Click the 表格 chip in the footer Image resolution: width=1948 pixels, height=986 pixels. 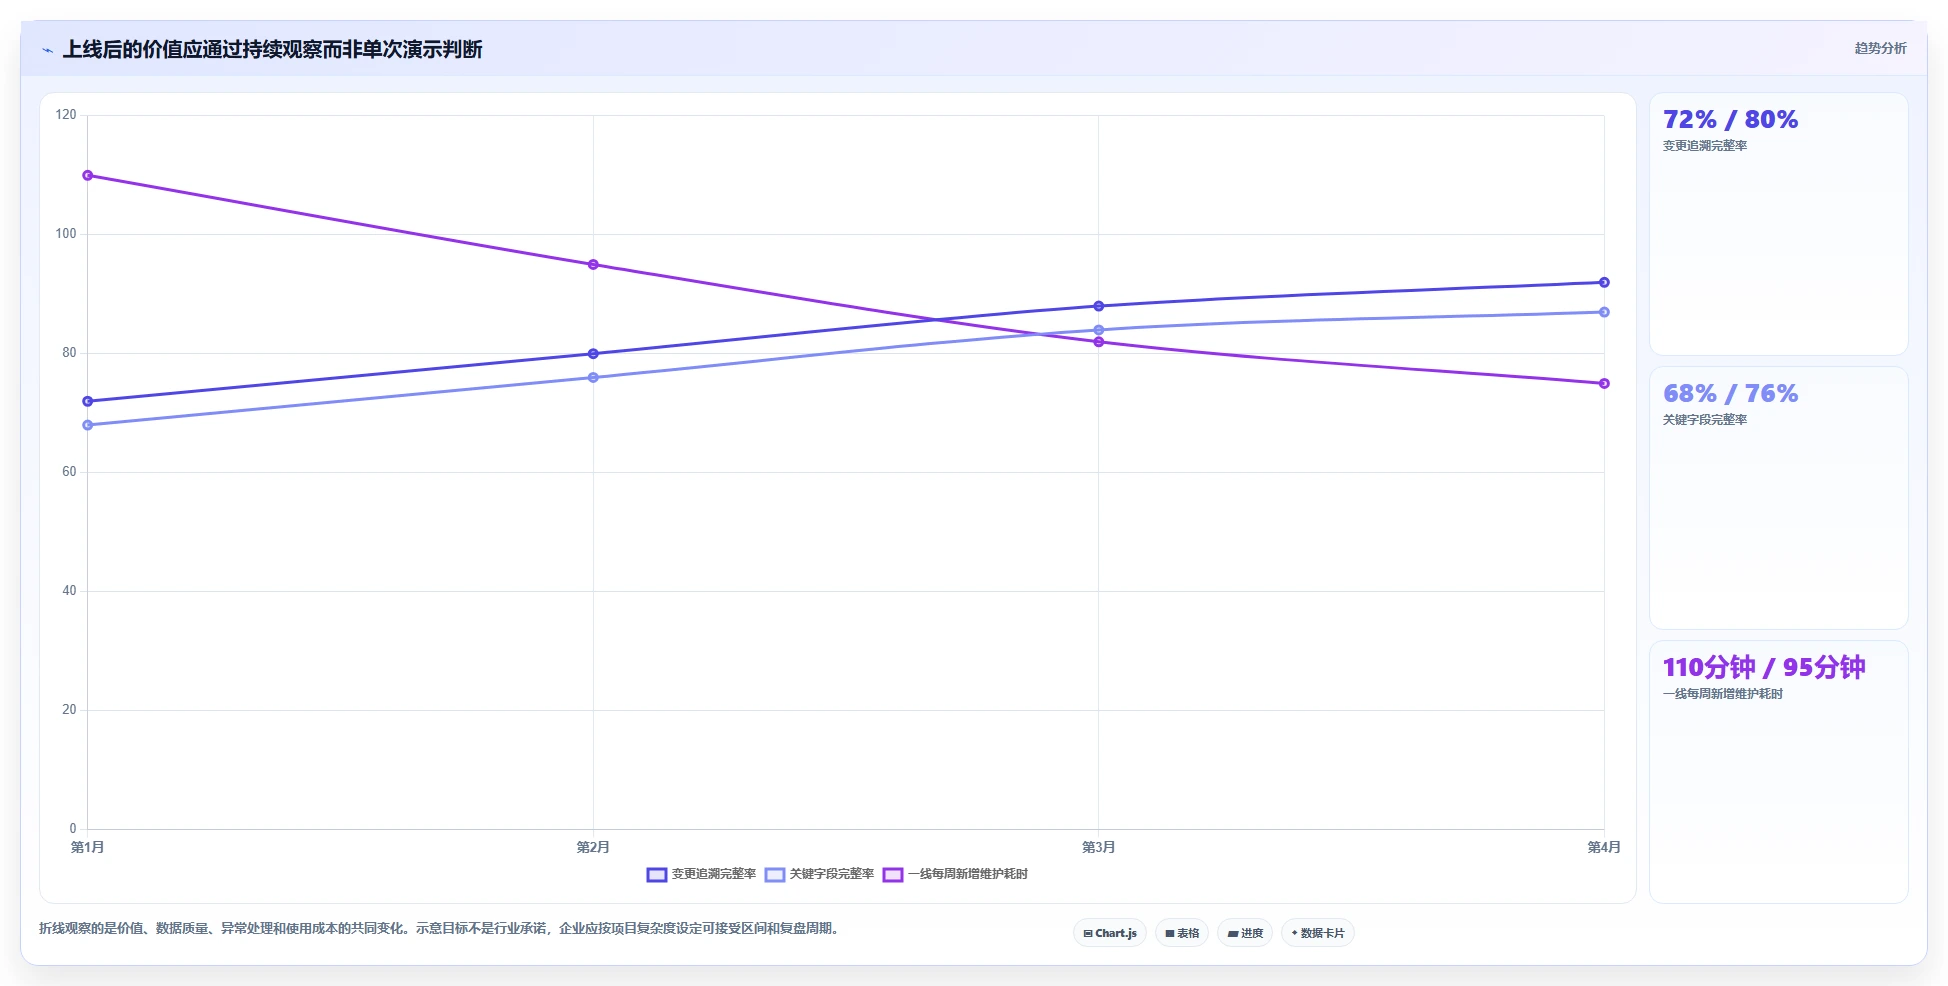pyautogui.click(x=1182, y=933)
